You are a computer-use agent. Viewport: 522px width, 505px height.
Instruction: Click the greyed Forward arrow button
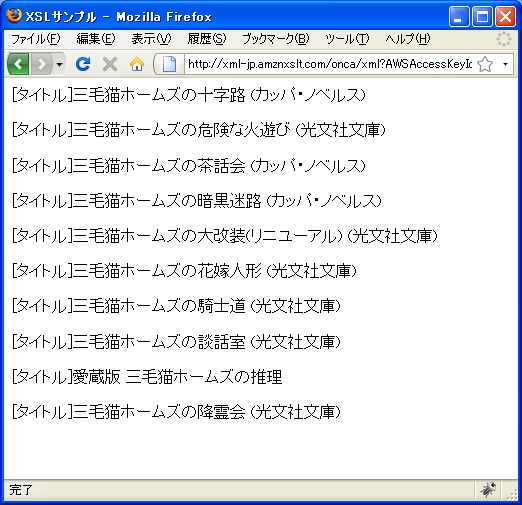tap(42, 64)
